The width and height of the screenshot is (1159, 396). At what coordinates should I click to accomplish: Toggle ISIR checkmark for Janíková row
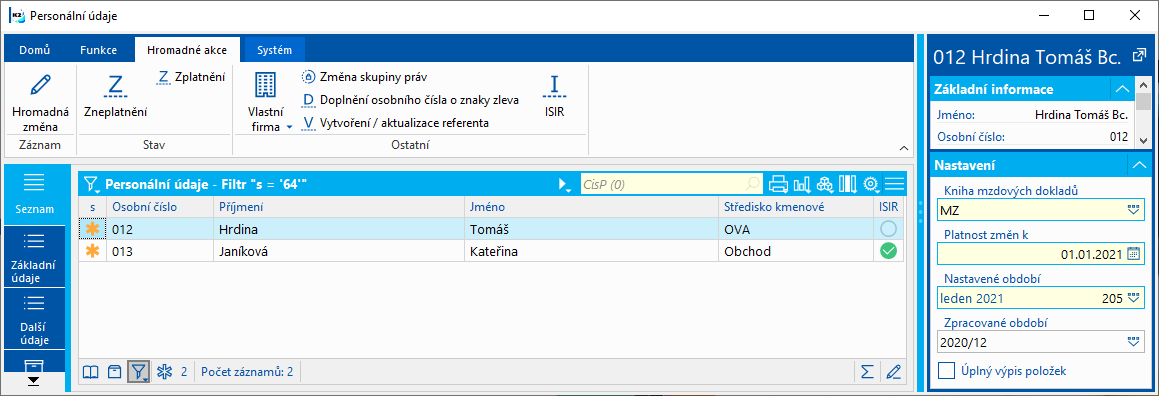point(888,251)
